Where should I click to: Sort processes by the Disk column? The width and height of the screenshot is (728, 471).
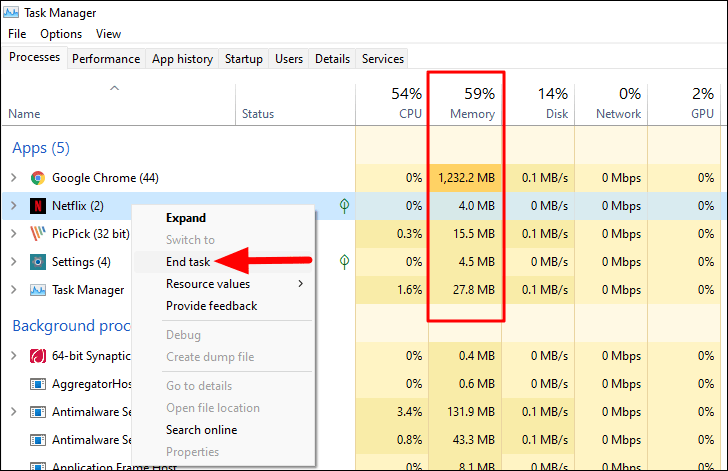(x=539, y=105)
